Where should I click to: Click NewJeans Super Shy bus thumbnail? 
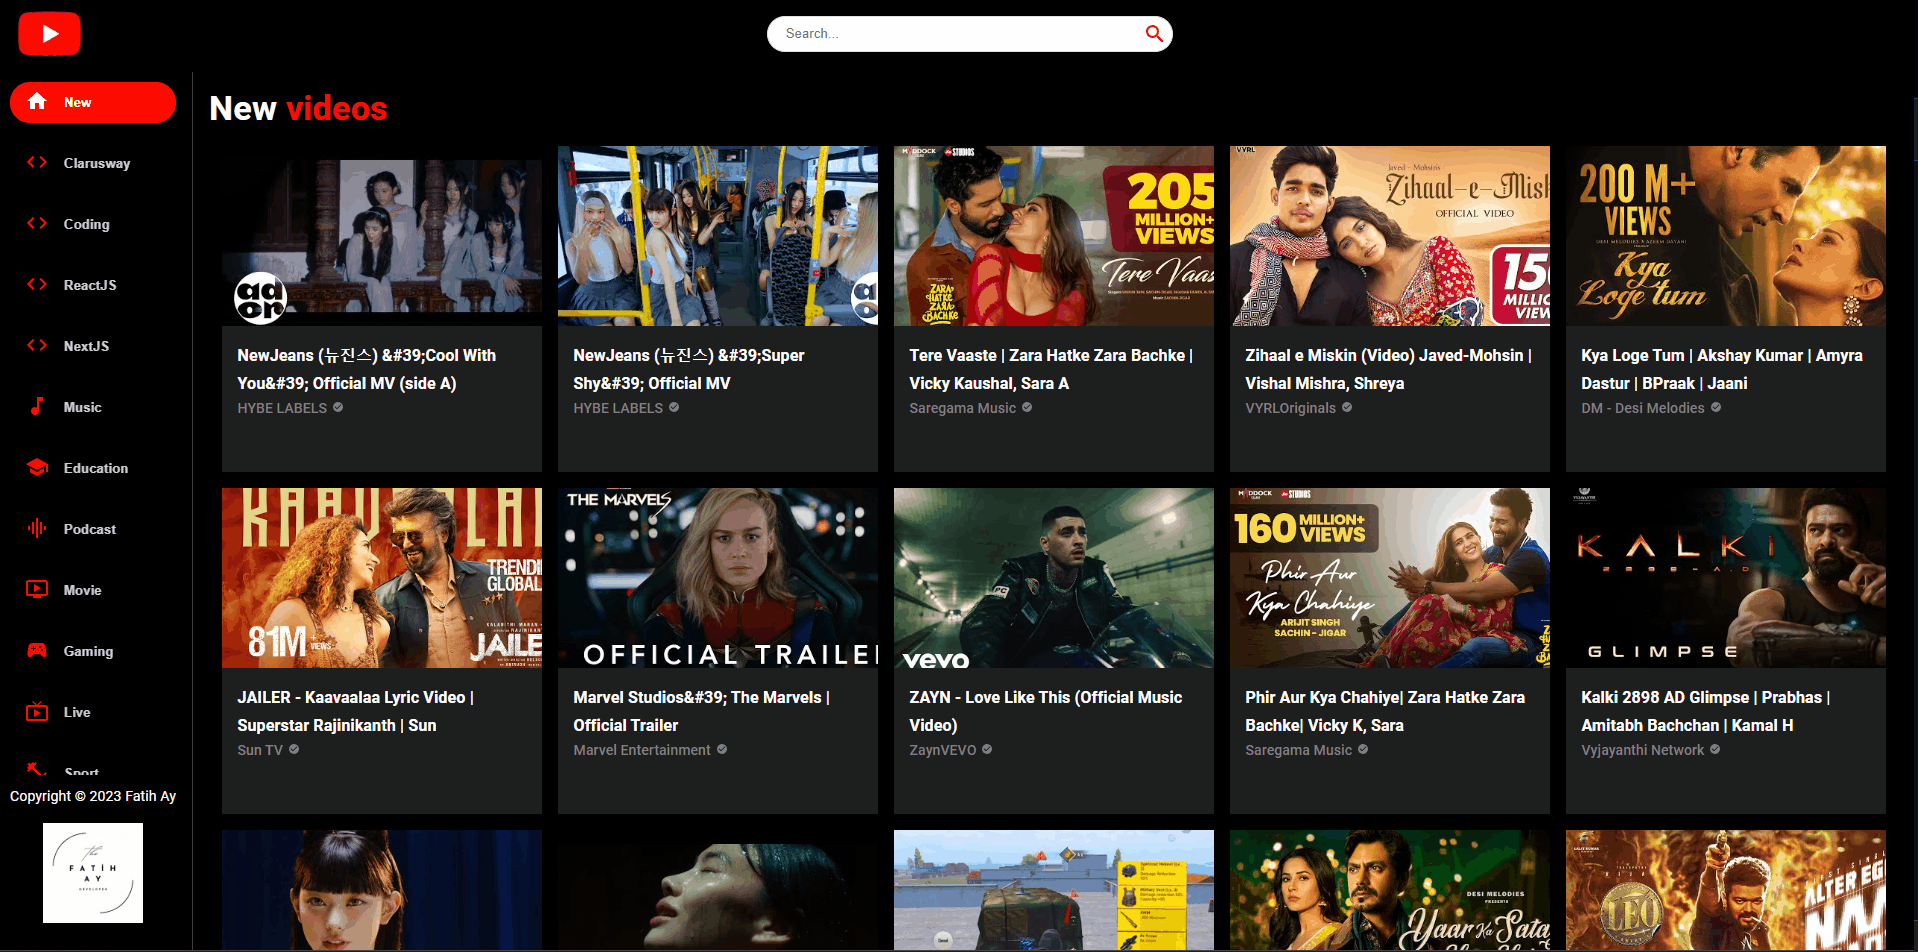pyautogui.click(x=718, y=236)
